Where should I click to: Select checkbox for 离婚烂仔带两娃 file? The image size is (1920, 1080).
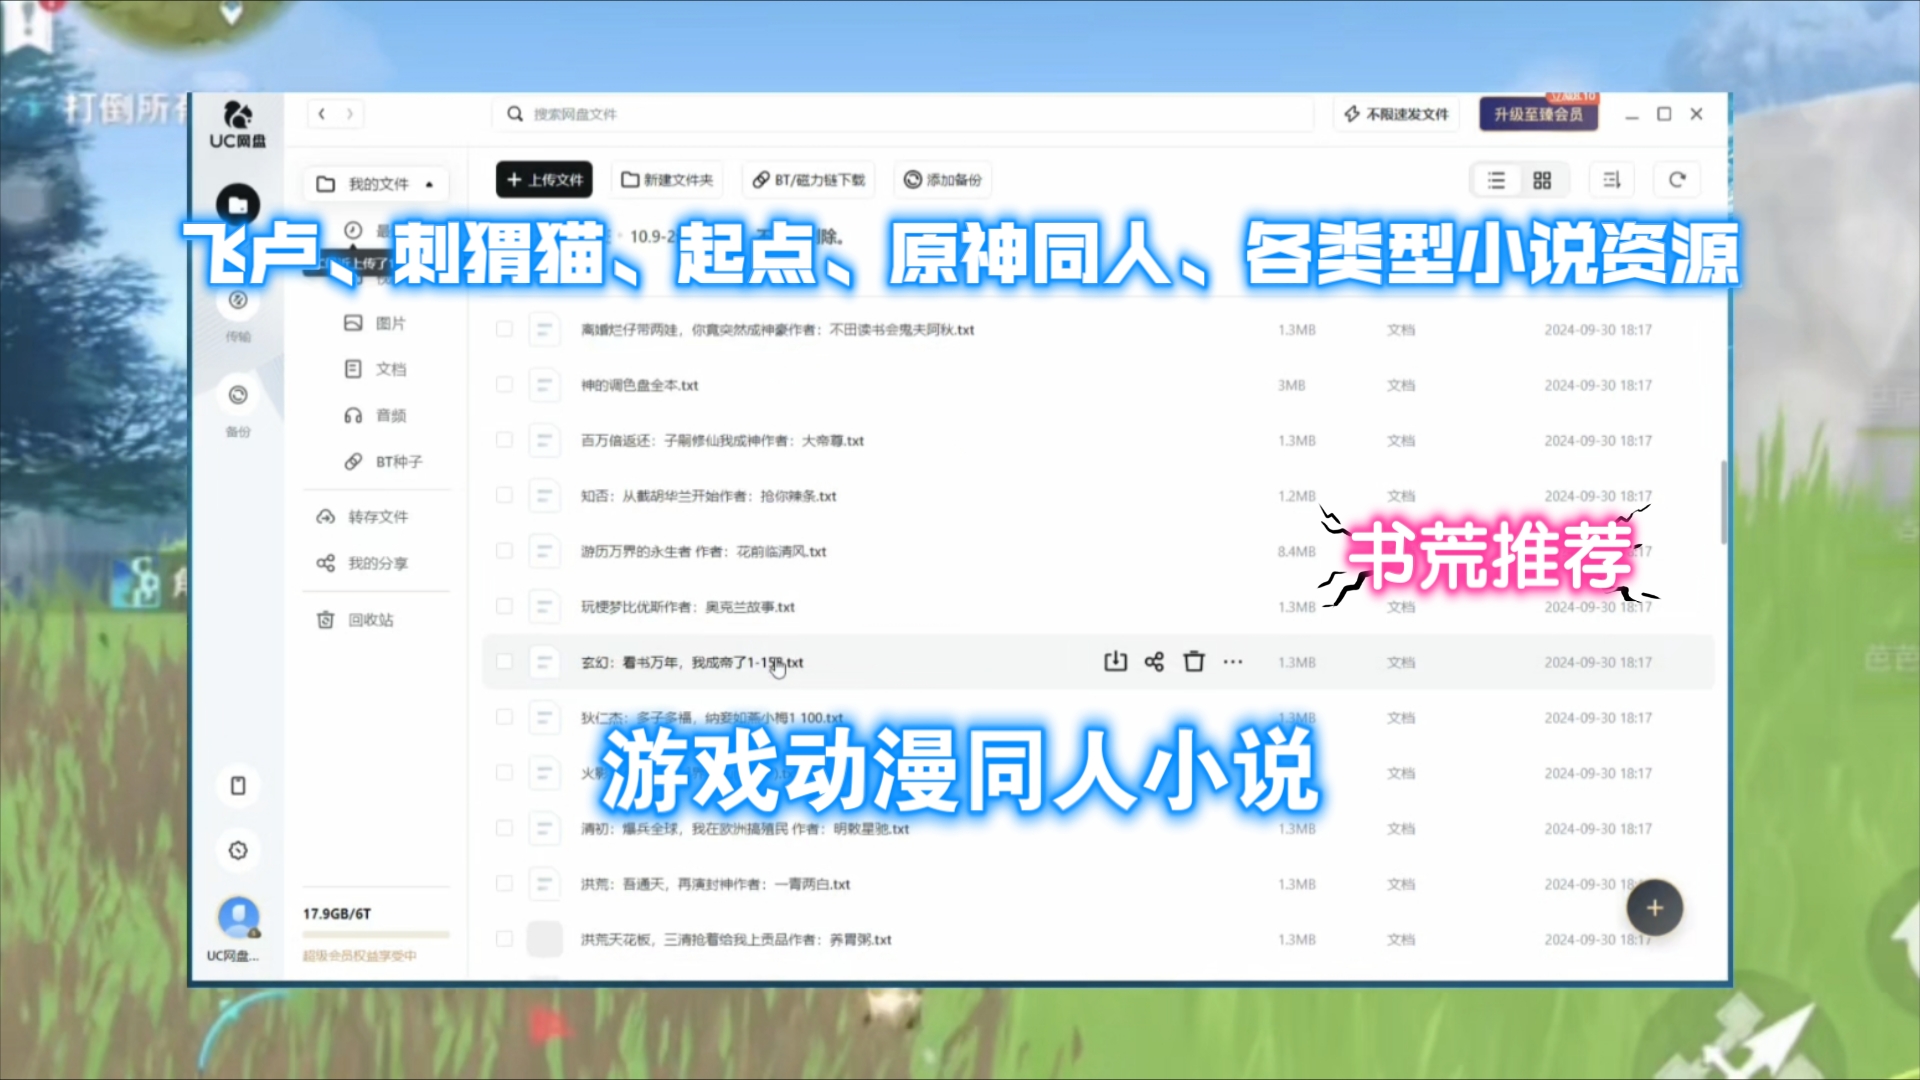pyautogui.click(x=504, y=329)
